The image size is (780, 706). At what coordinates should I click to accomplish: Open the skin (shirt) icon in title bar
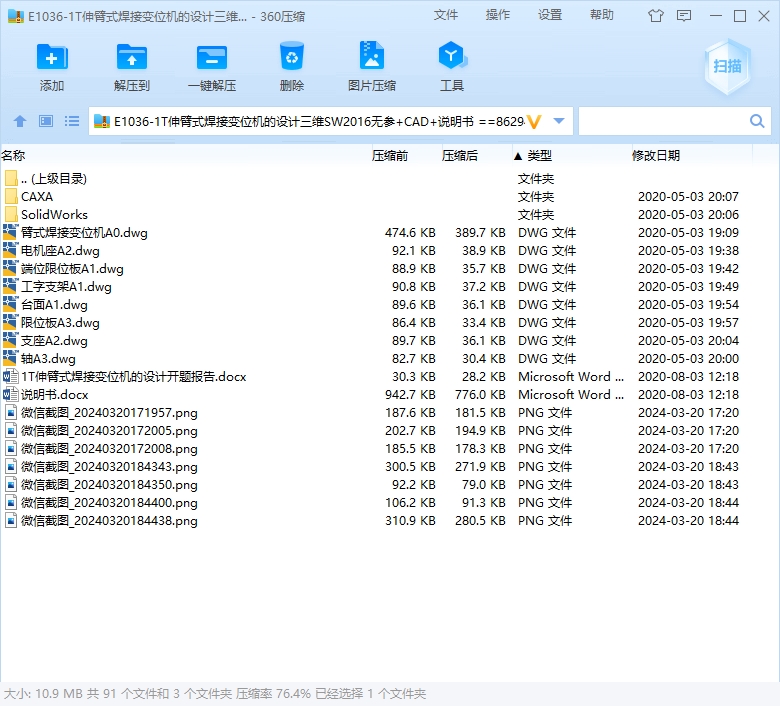[x=656, y=16]
